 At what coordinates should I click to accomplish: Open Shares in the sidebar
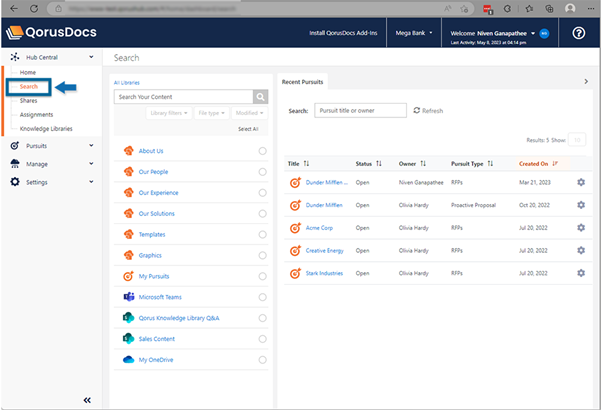(x=28, y=101)
